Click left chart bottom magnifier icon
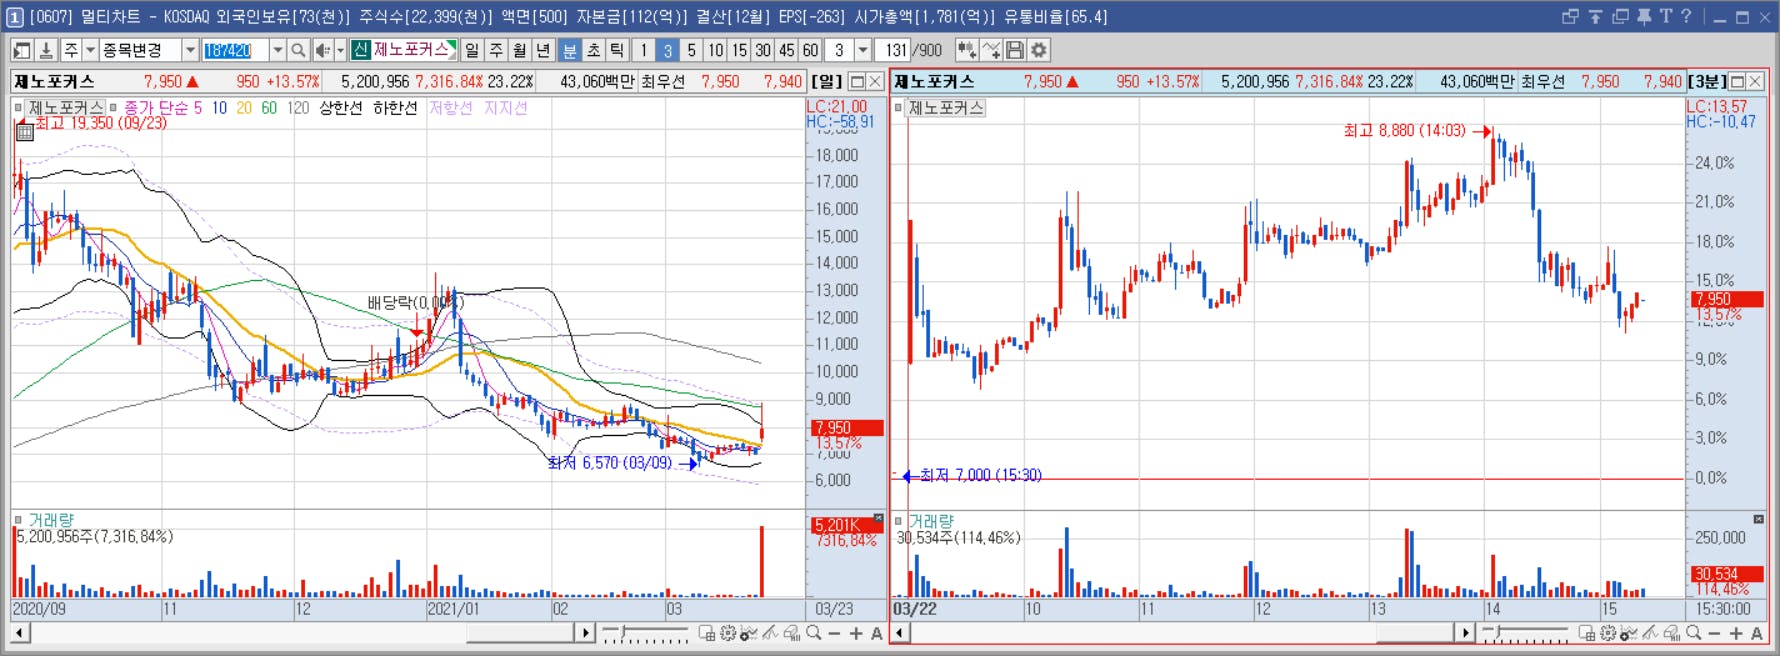1780x656 pixels. coord(813,633)
